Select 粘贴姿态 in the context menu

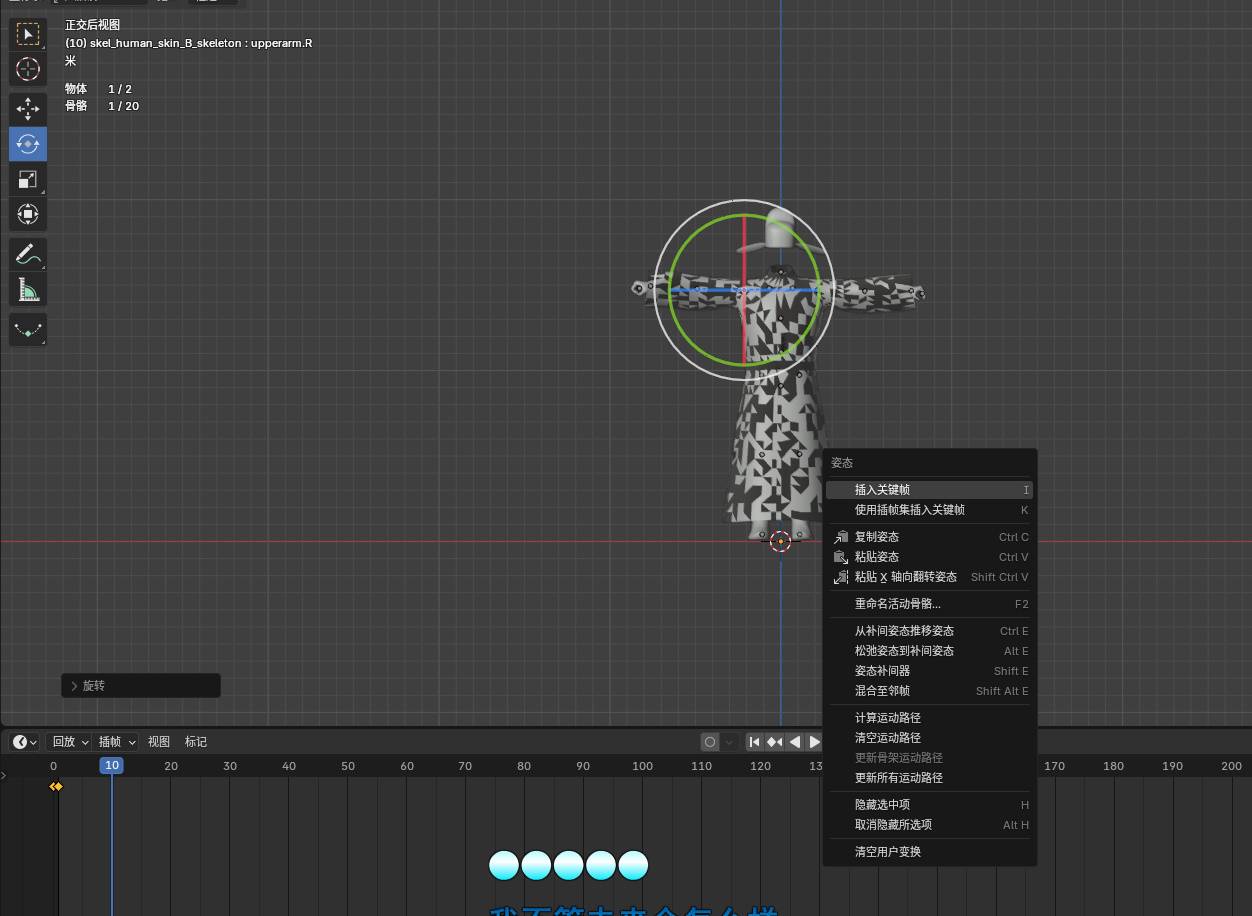[x=930, y=557]
